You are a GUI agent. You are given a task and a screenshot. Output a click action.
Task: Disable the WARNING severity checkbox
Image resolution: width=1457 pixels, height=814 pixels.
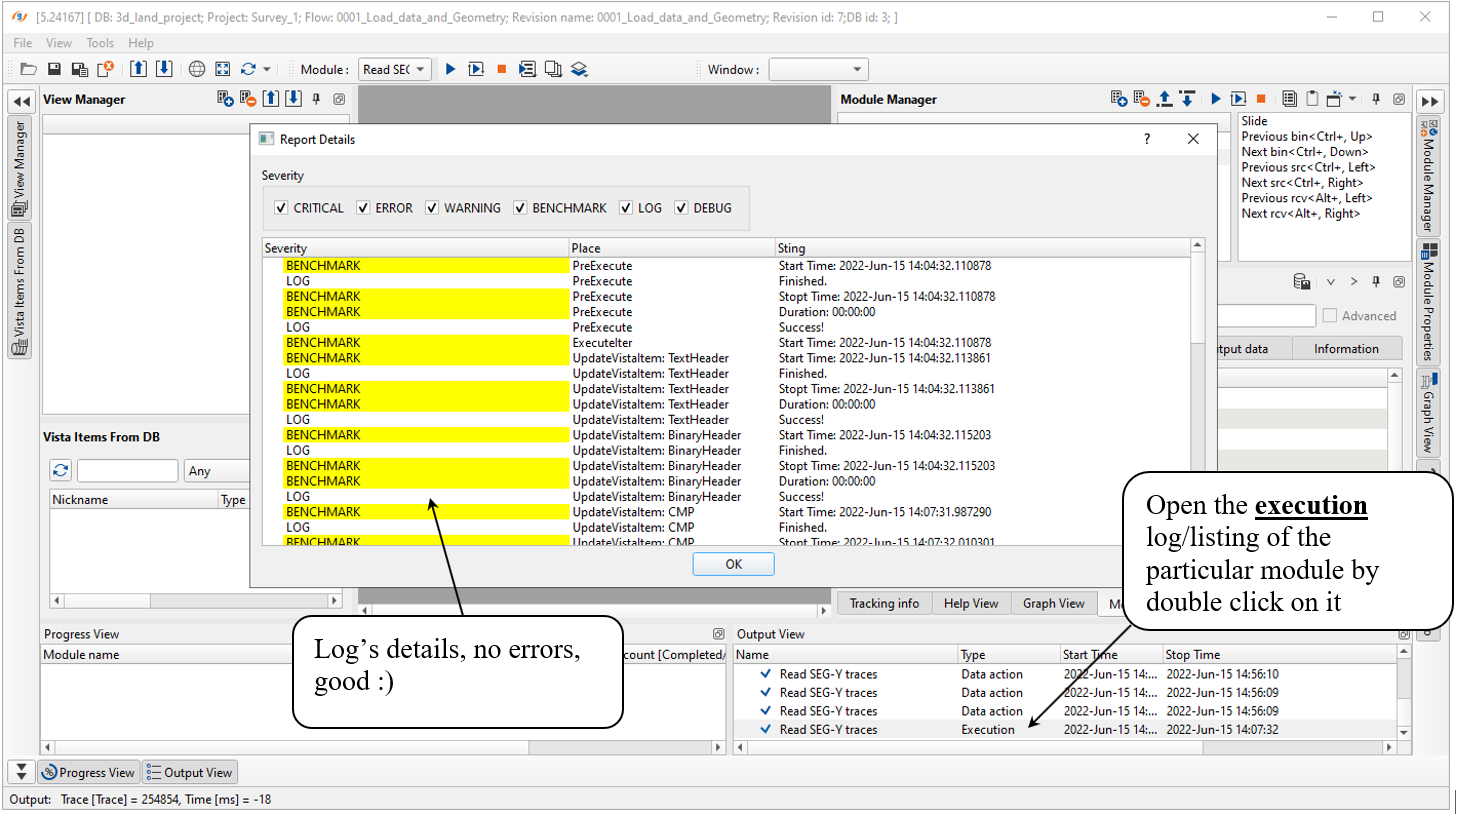pos(432,208)
